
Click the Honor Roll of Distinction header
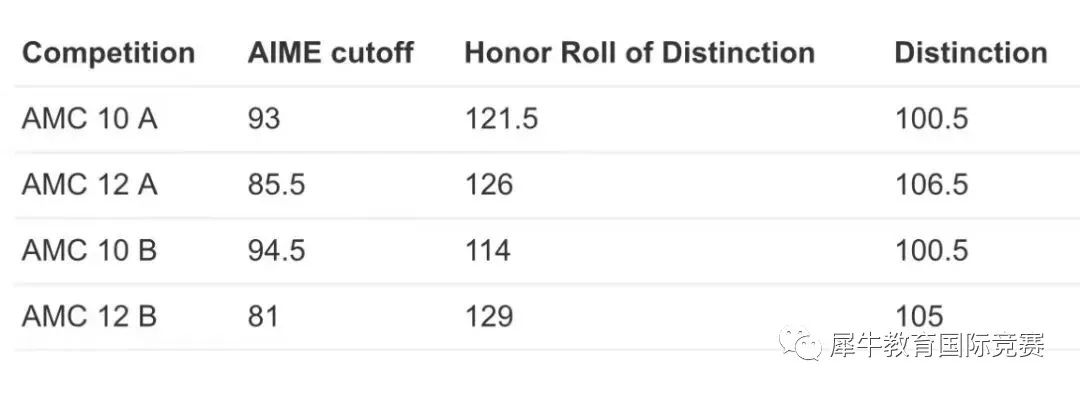coord(640,52)
